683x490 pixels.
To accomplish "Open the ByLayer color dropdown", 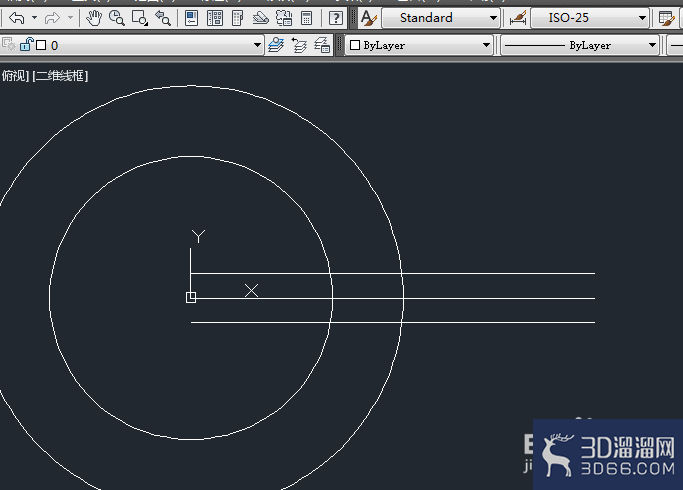I will point(419,45).
